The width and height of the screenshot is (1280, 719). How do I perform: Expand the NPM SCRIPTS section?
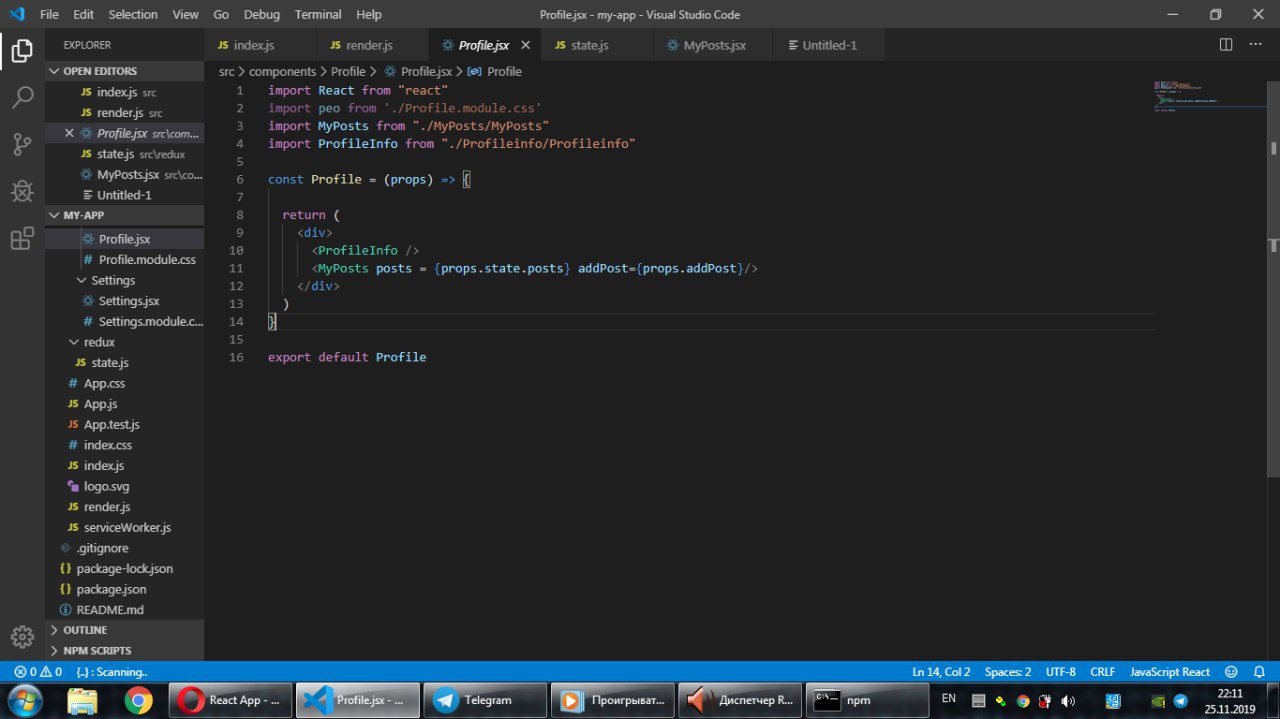97,651
